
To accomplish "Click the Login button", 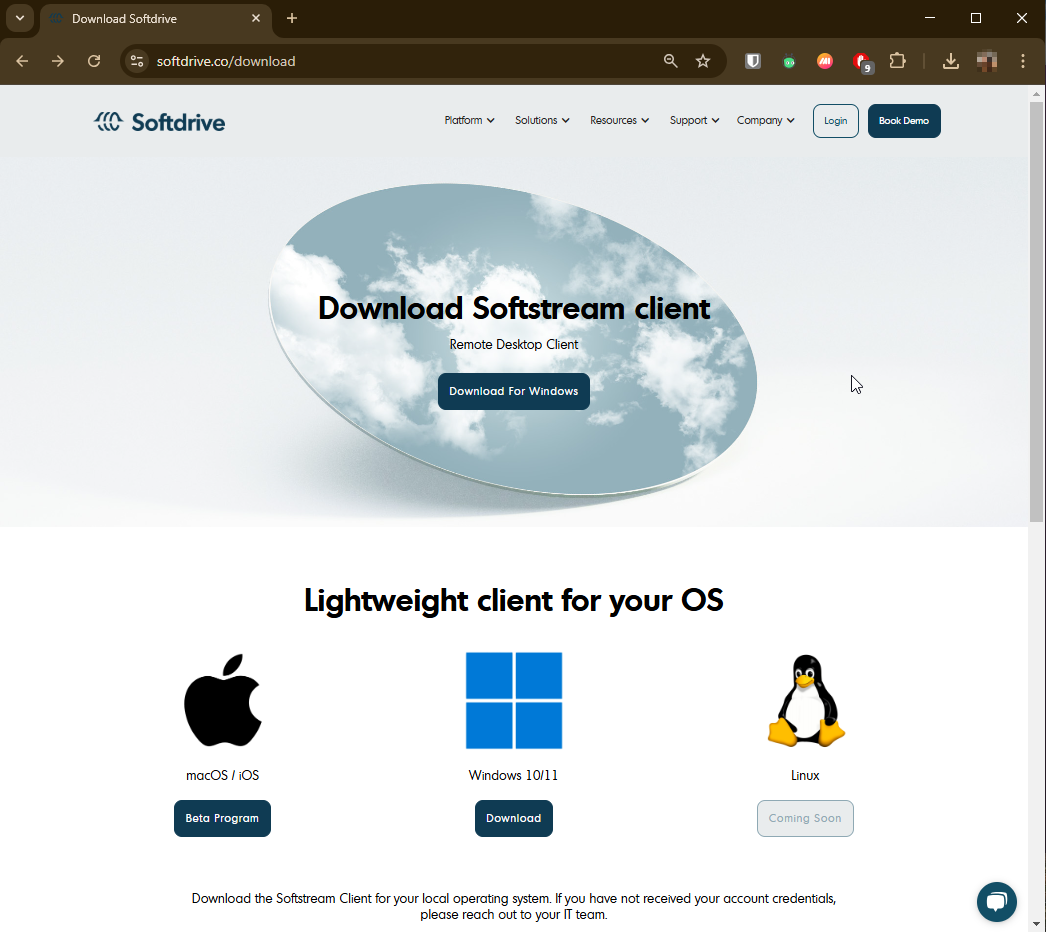I will click(x=835, y=121).
